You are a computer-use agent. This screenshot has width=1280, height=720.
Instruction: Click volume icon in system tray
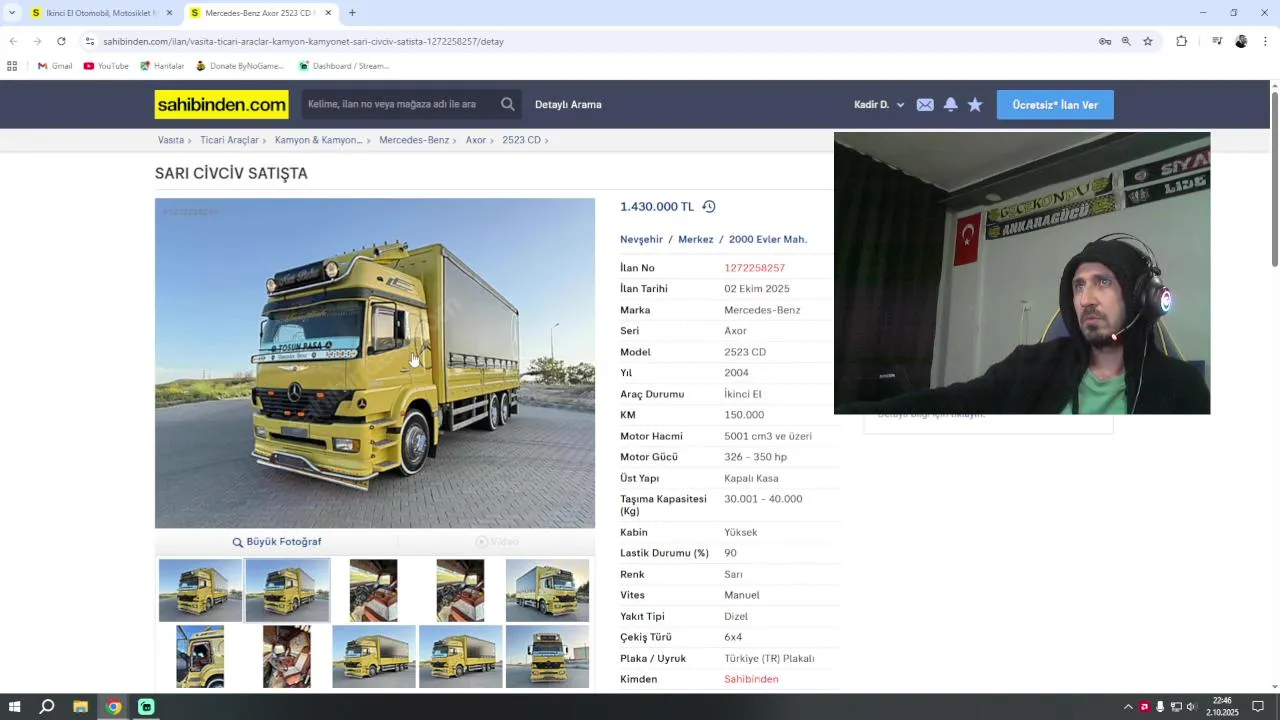pyautogui.click(x=1191, y=707)
